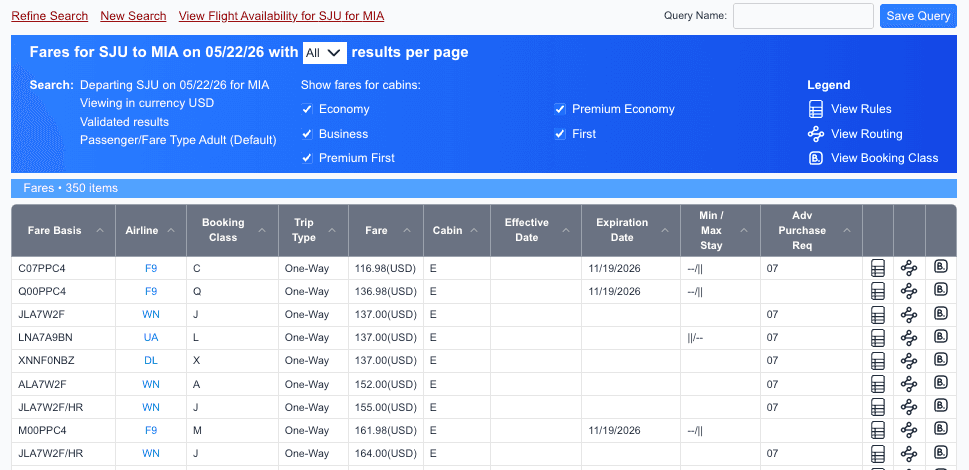The width and height of the screenshot is (969, 470).
Task: View booking class icon for M00PPC4 fare
Action: [x=941, y=429]
